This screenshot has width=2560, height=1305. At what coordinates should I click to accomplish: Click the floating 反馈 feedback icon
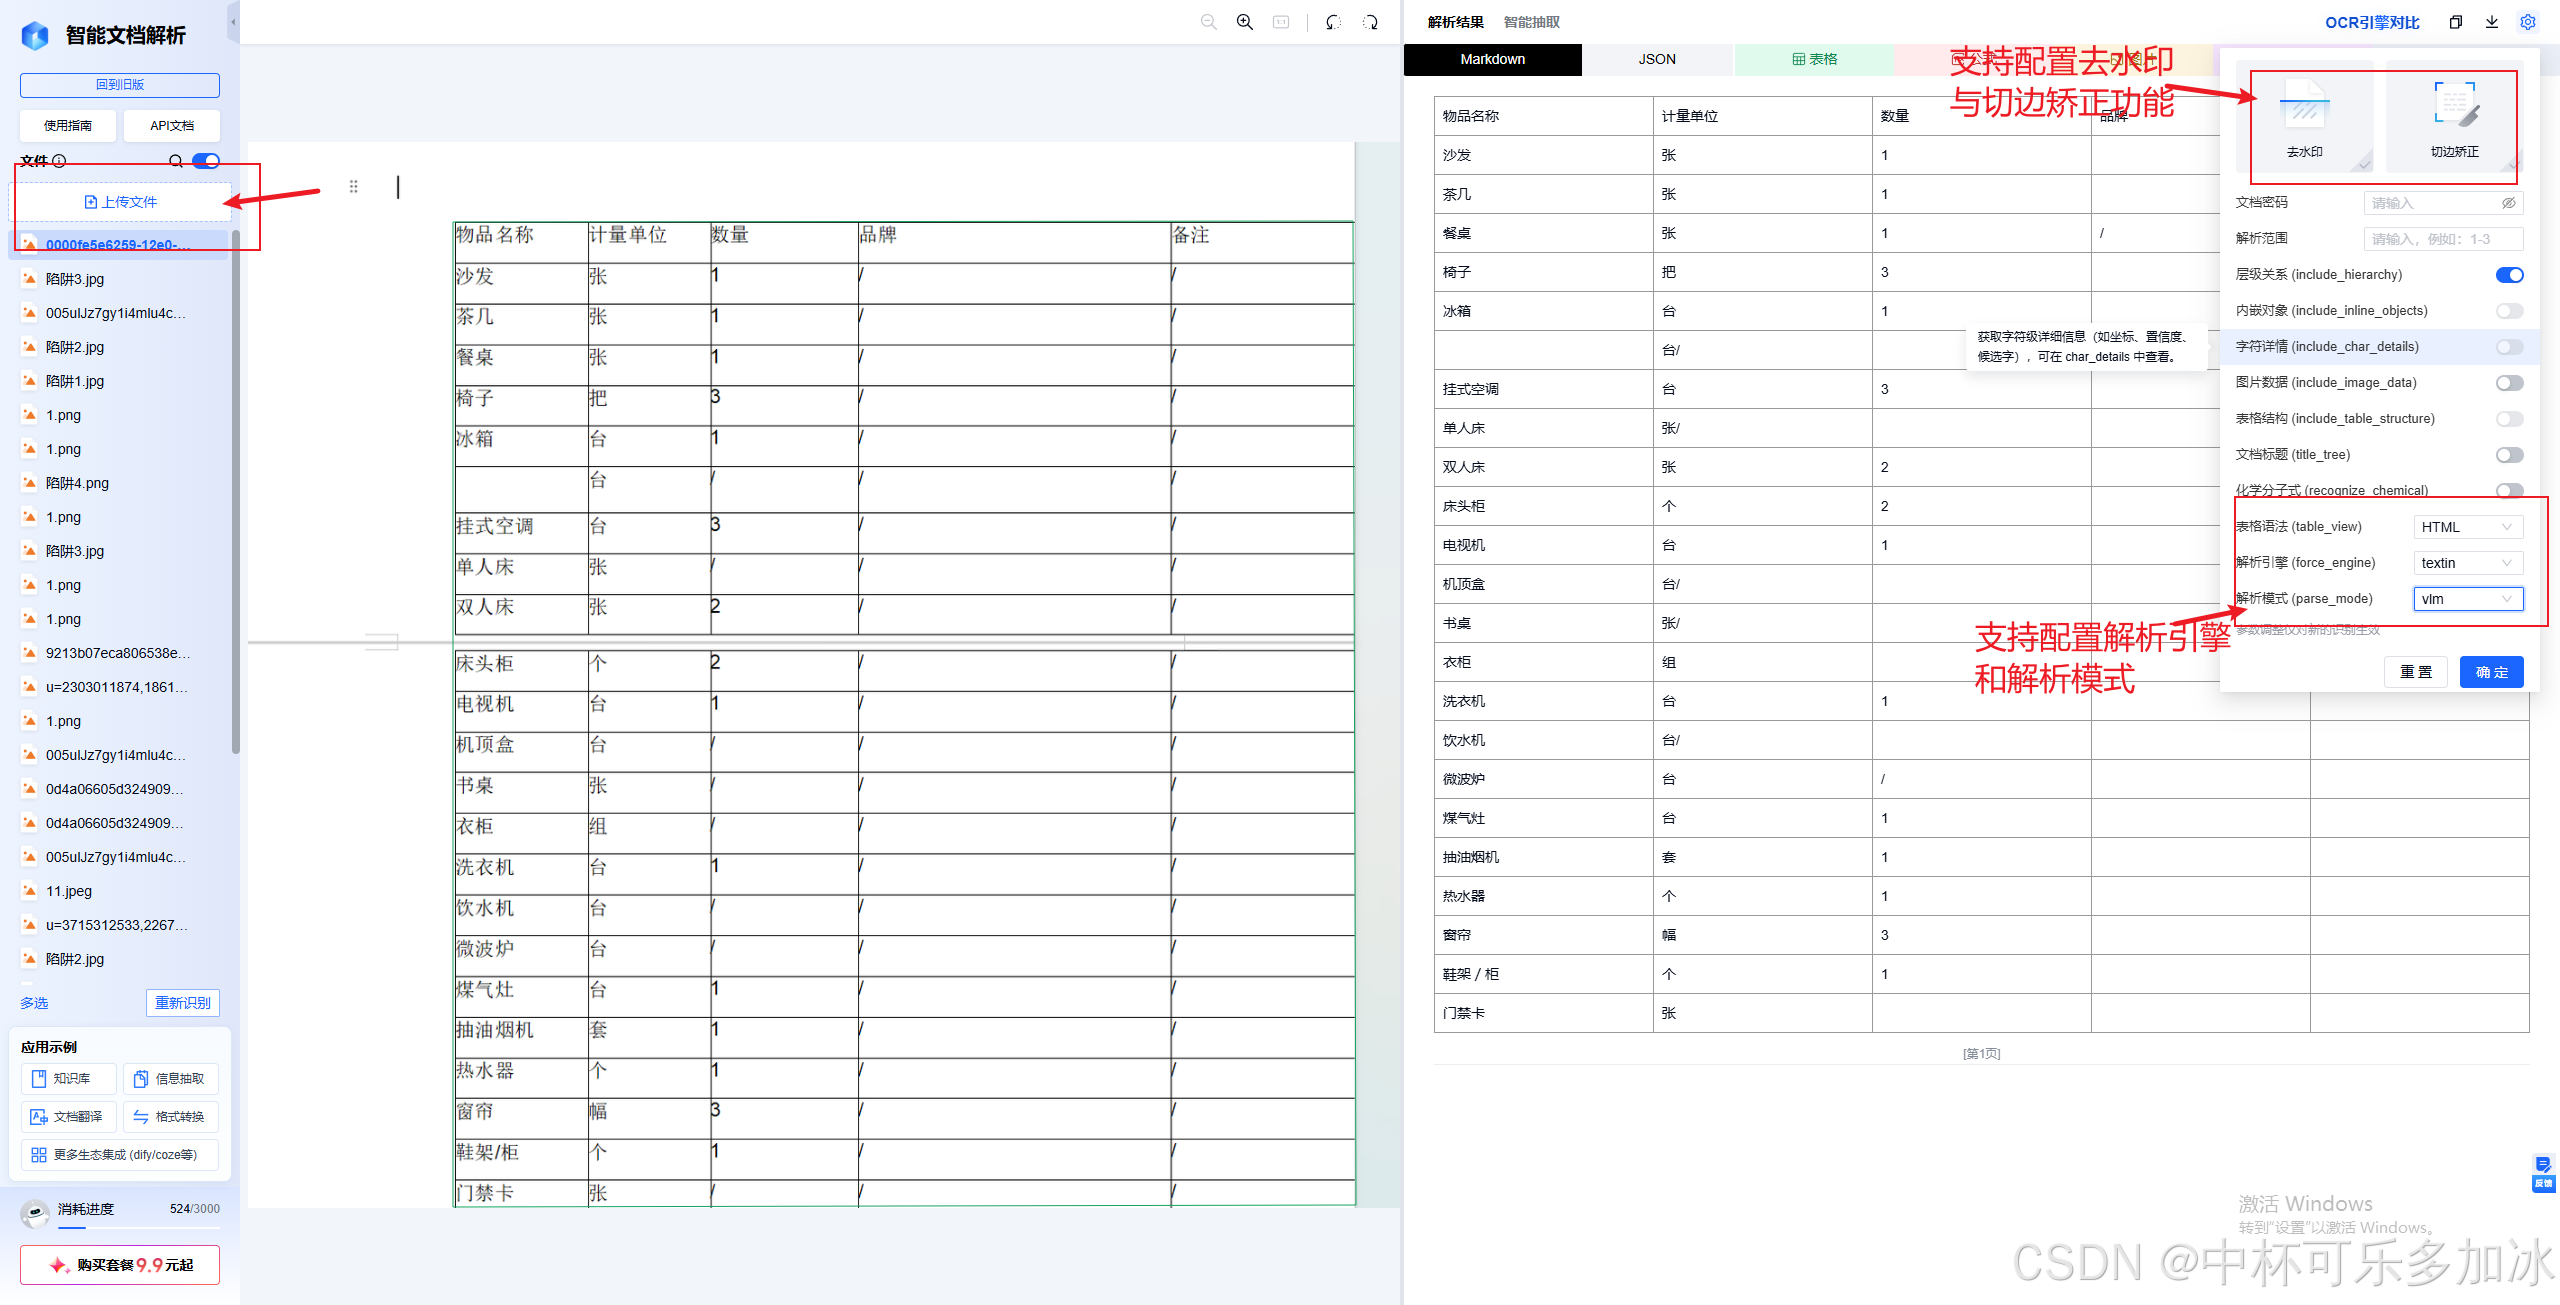pyautogui.click(x=2543, y=1173)
